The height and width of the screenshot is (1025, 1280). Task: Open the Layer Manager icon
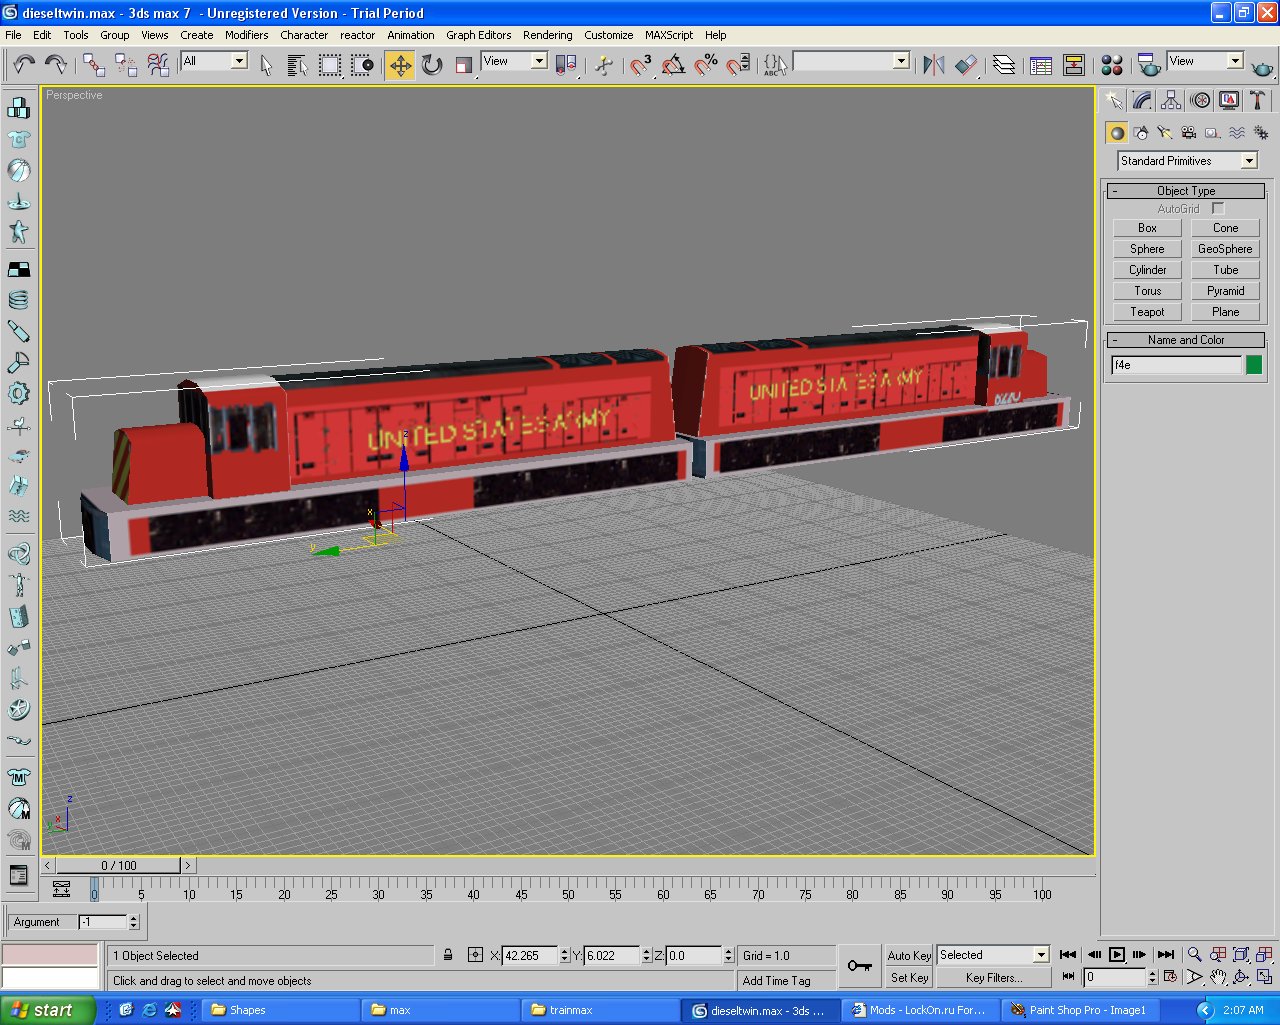pyautogui.click(x=1004, y=65)
